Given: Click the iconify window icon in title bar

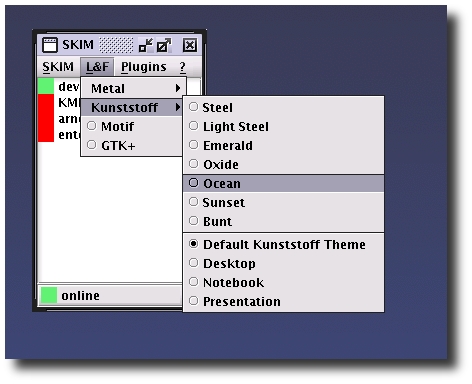Looking at the screenshot, I should pos(146,45).
